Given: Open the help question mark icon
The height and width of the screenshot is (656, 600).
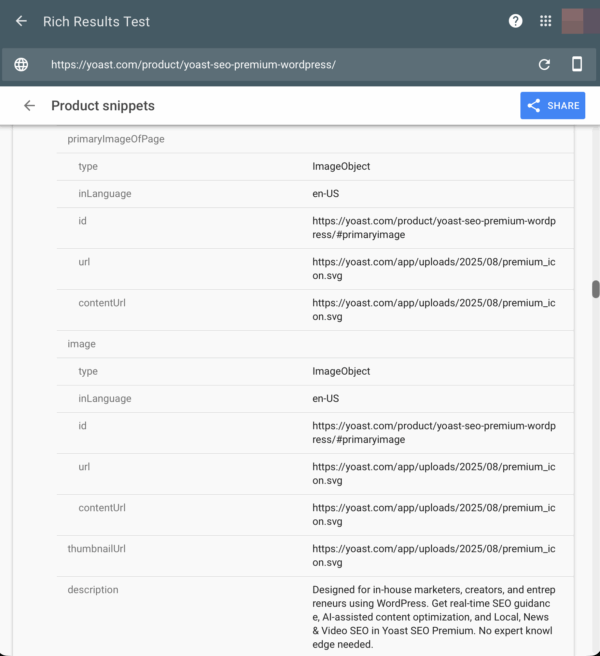Looking at the screenshot, I should 515,21.
